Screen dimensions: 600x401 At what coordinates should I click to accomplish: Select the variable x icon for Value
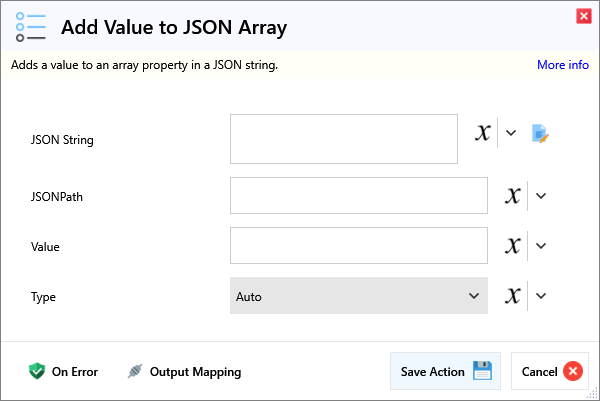512,246
